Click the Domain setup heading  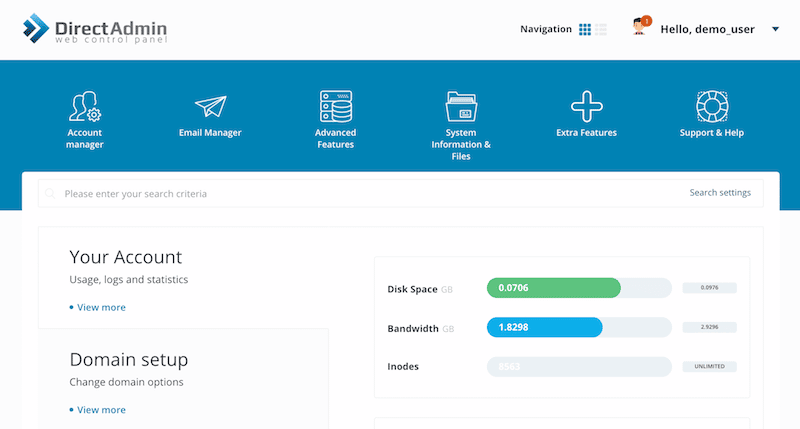[129, 360]
